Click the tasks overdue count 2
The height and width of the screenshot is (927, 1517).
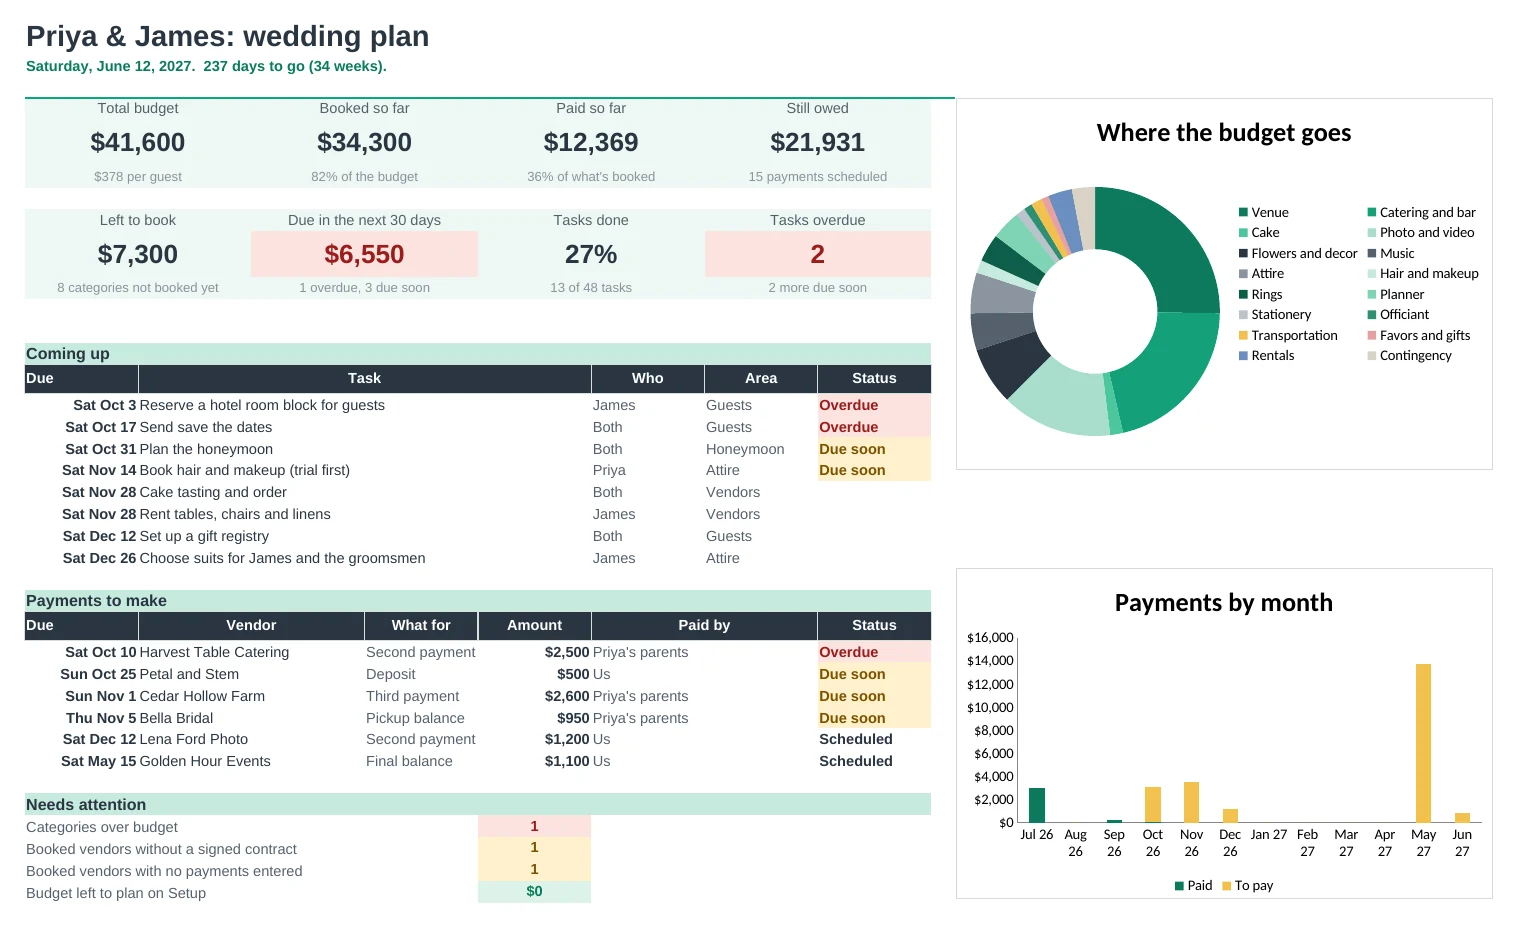pos(817,255)
